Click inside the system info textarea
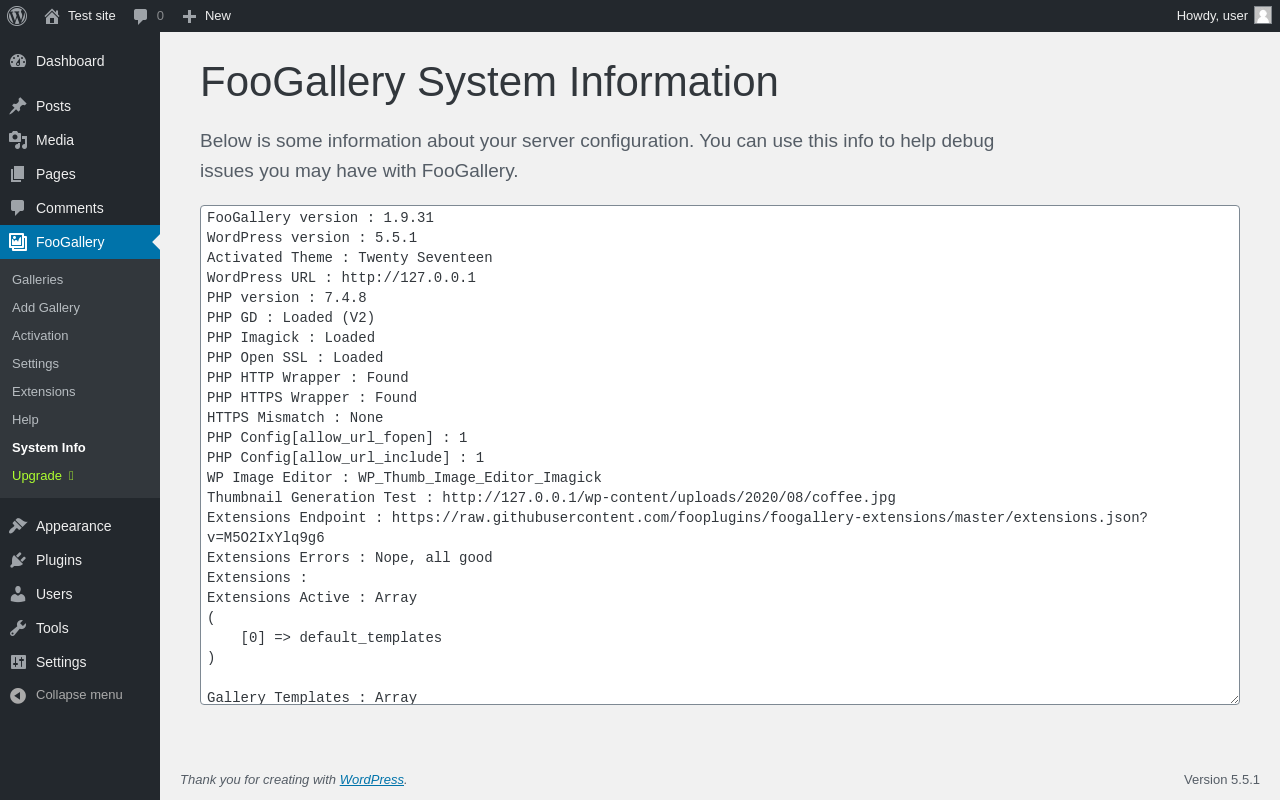Viewport: 1280px width, 800px height. 720,455
